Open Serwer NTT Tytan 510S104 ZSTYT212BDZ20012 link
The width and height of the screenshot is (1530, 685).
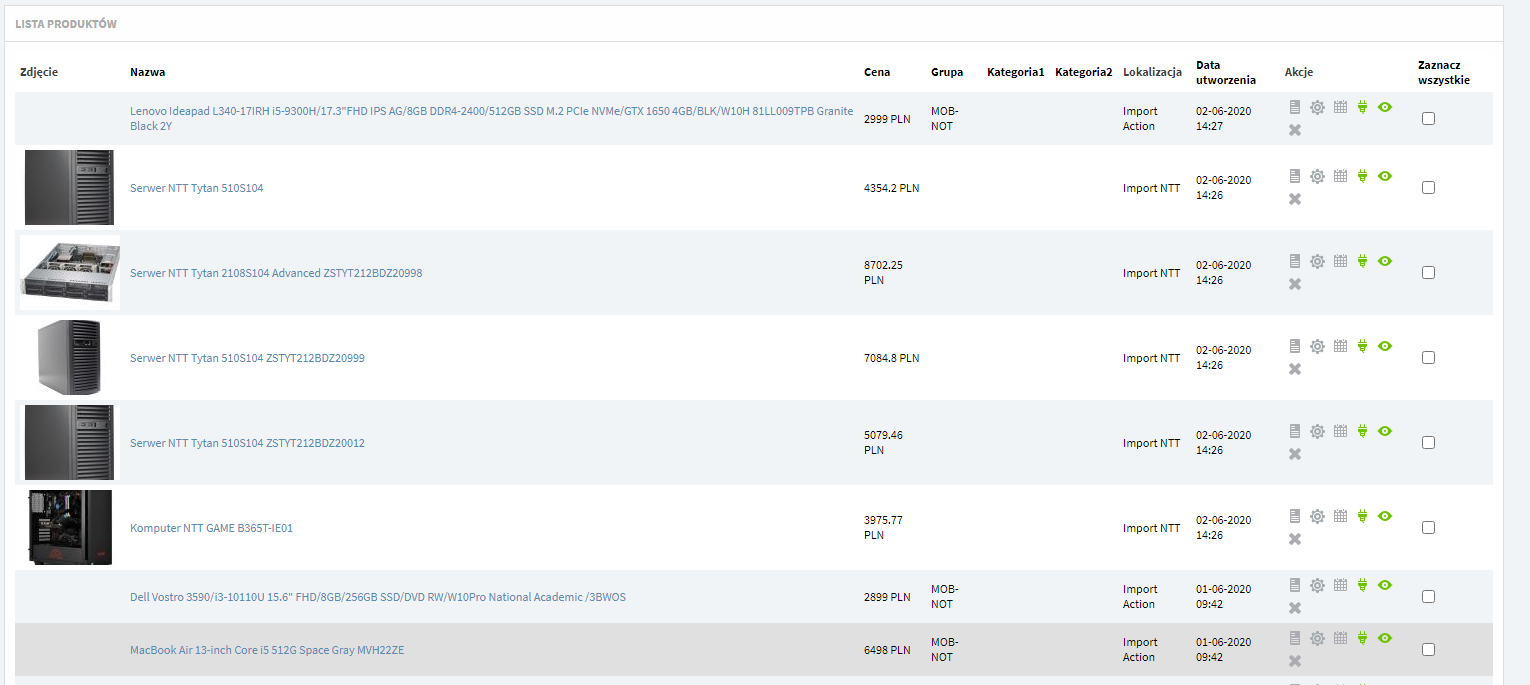click(247, 443)
